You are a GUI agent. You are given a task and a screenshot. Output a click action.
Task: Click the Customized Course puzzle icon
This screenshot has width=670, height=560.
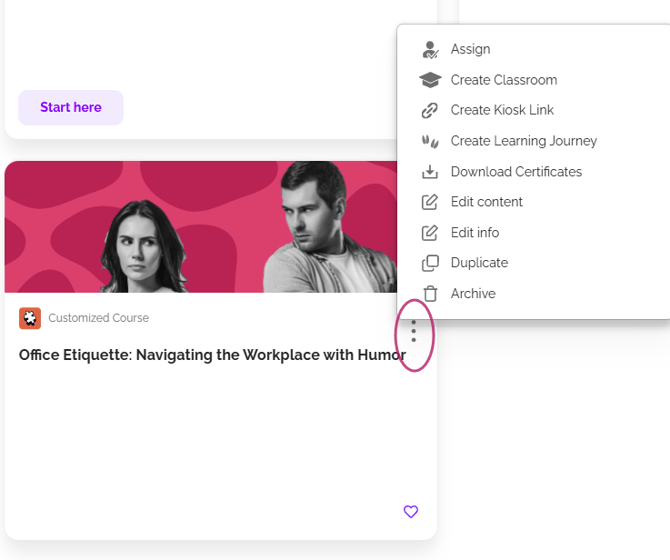point(30,318)
